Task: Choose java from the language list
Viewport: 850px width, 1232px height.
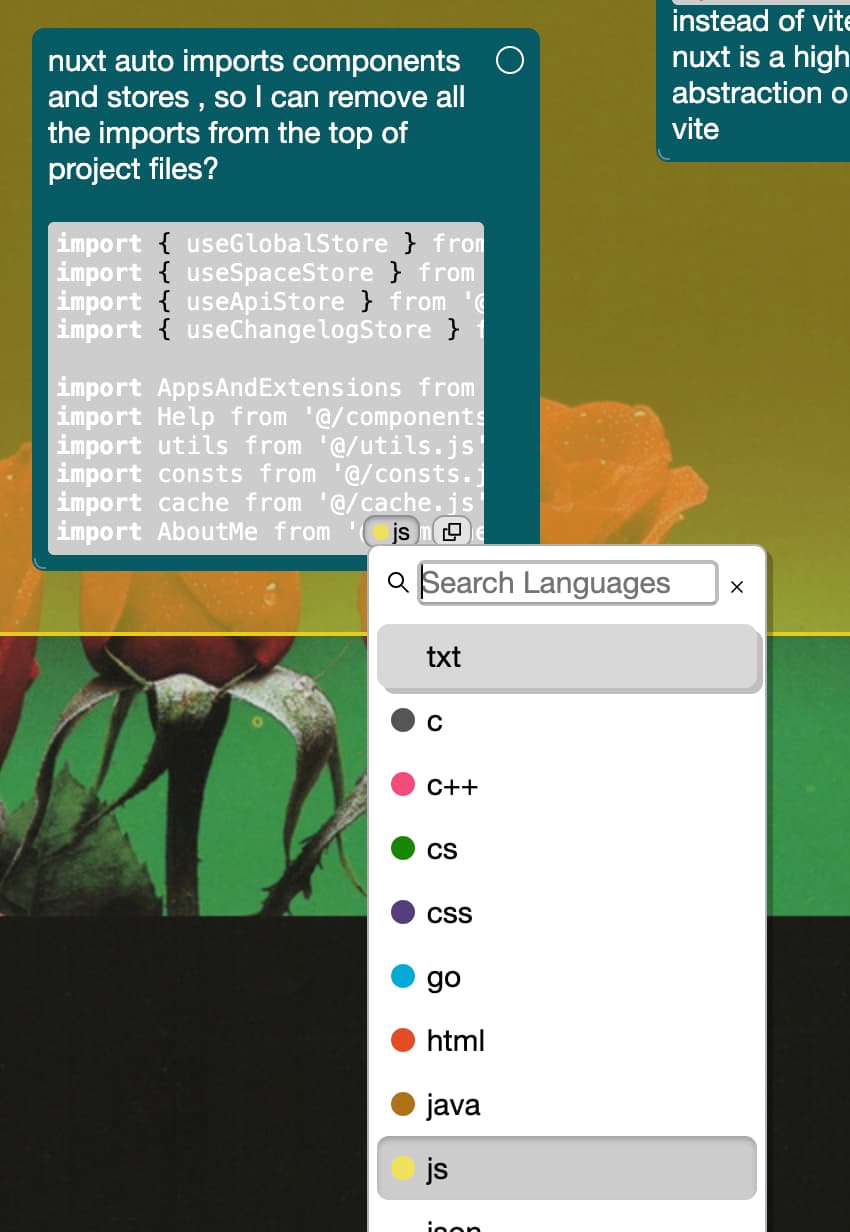Action: coord(567,1105)
